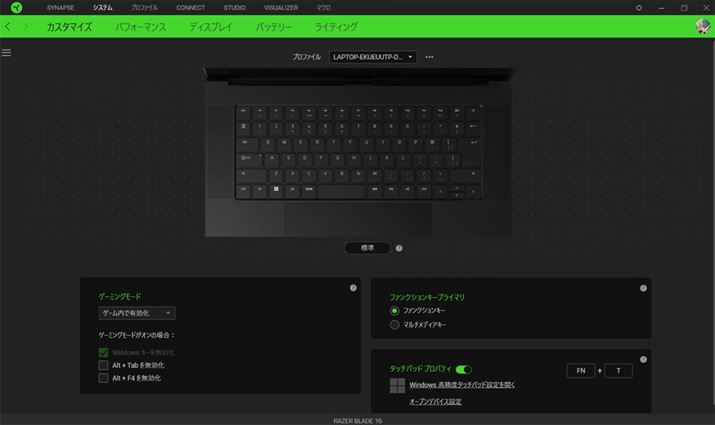
Task: Click the FN shortcut key box
Action: click(580, 371)
